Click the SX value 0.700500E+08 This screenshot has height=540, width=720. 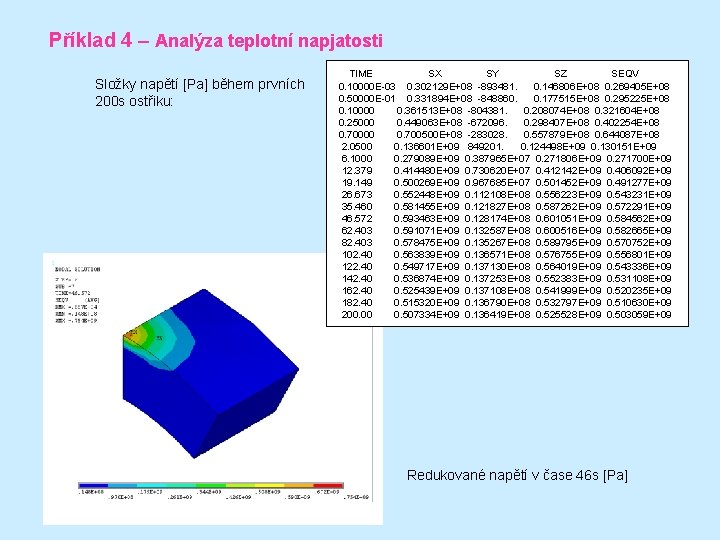click(429, 135)
